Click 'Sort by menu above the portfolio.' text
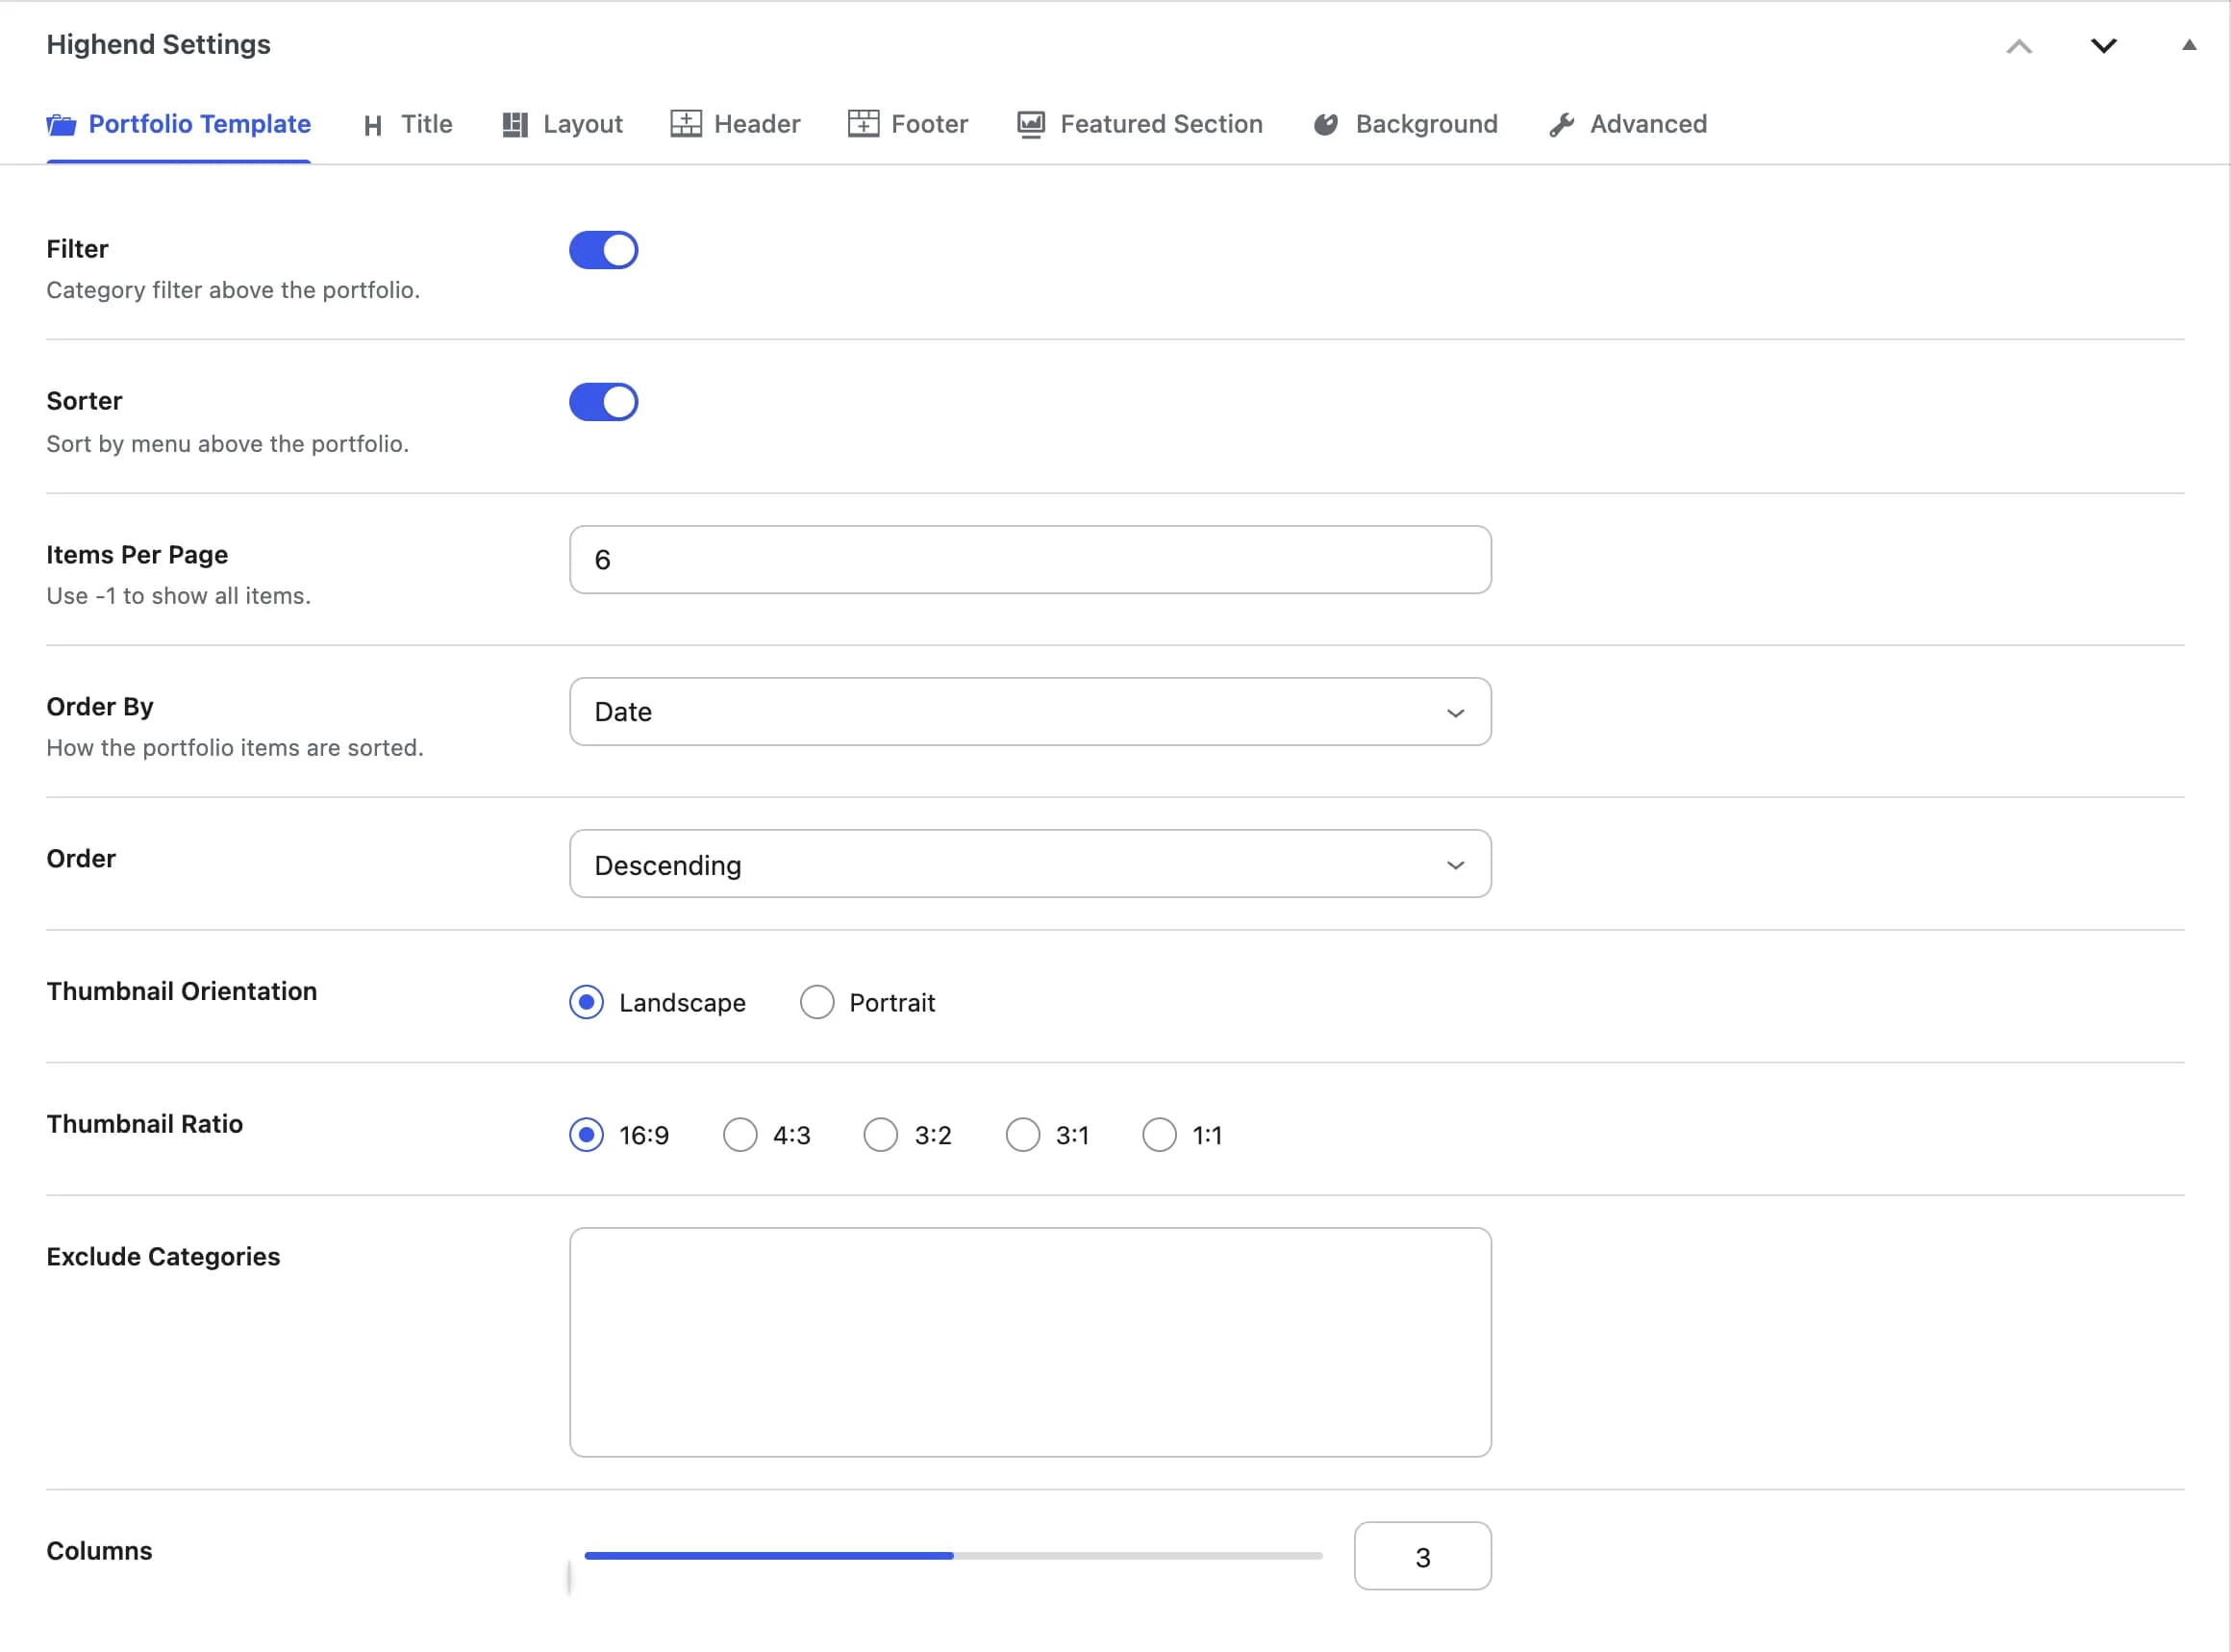 tap(228, 444)
